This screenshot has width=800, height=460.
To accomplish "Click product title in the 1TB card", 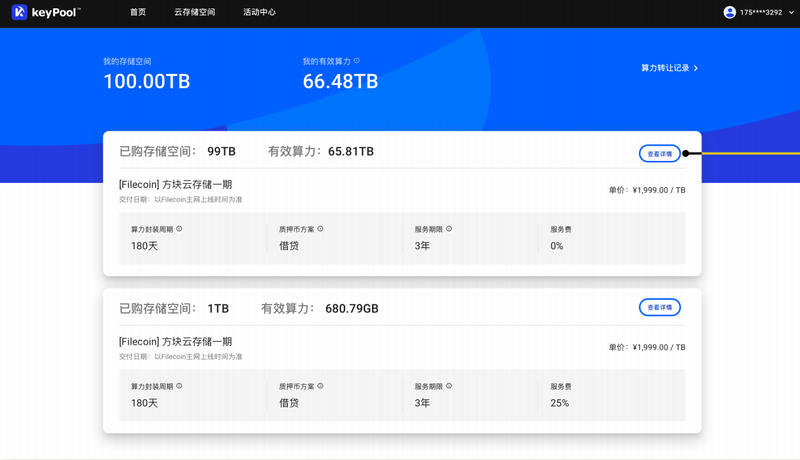I will pyautogui.click(x=176, y=342).
